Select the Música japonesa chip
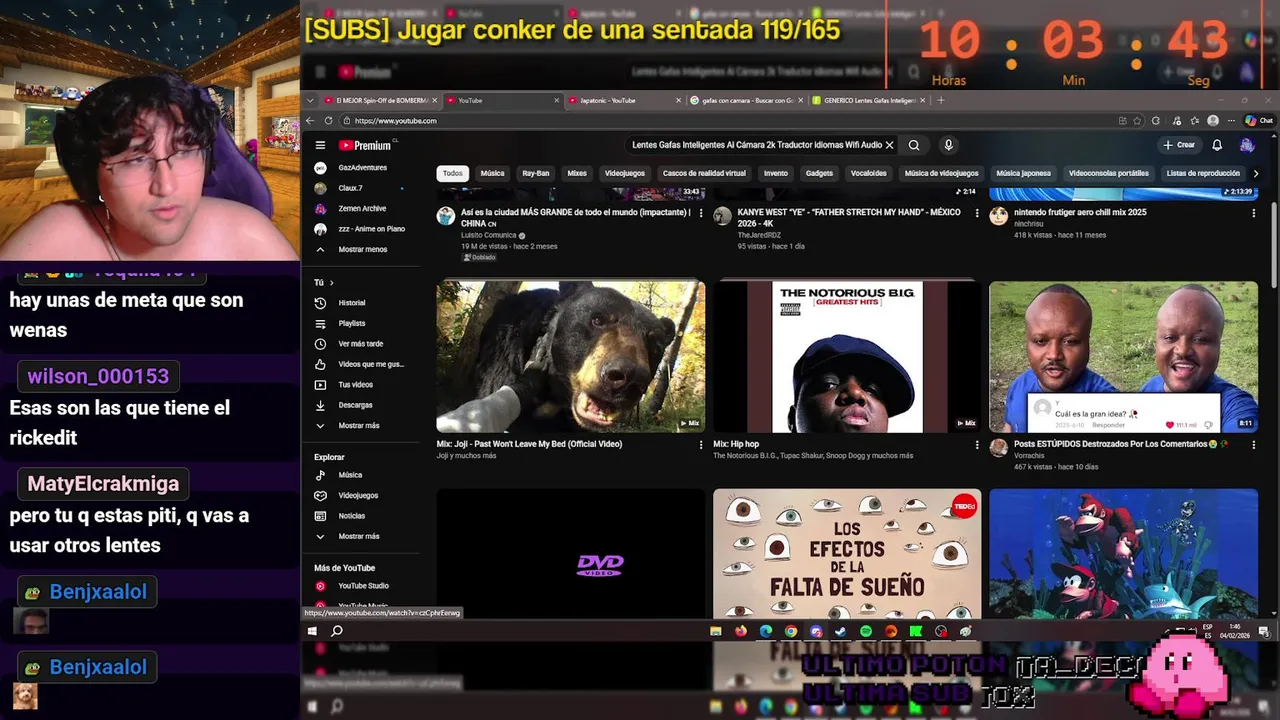1280x720 pixels. tap(1023, 173)
